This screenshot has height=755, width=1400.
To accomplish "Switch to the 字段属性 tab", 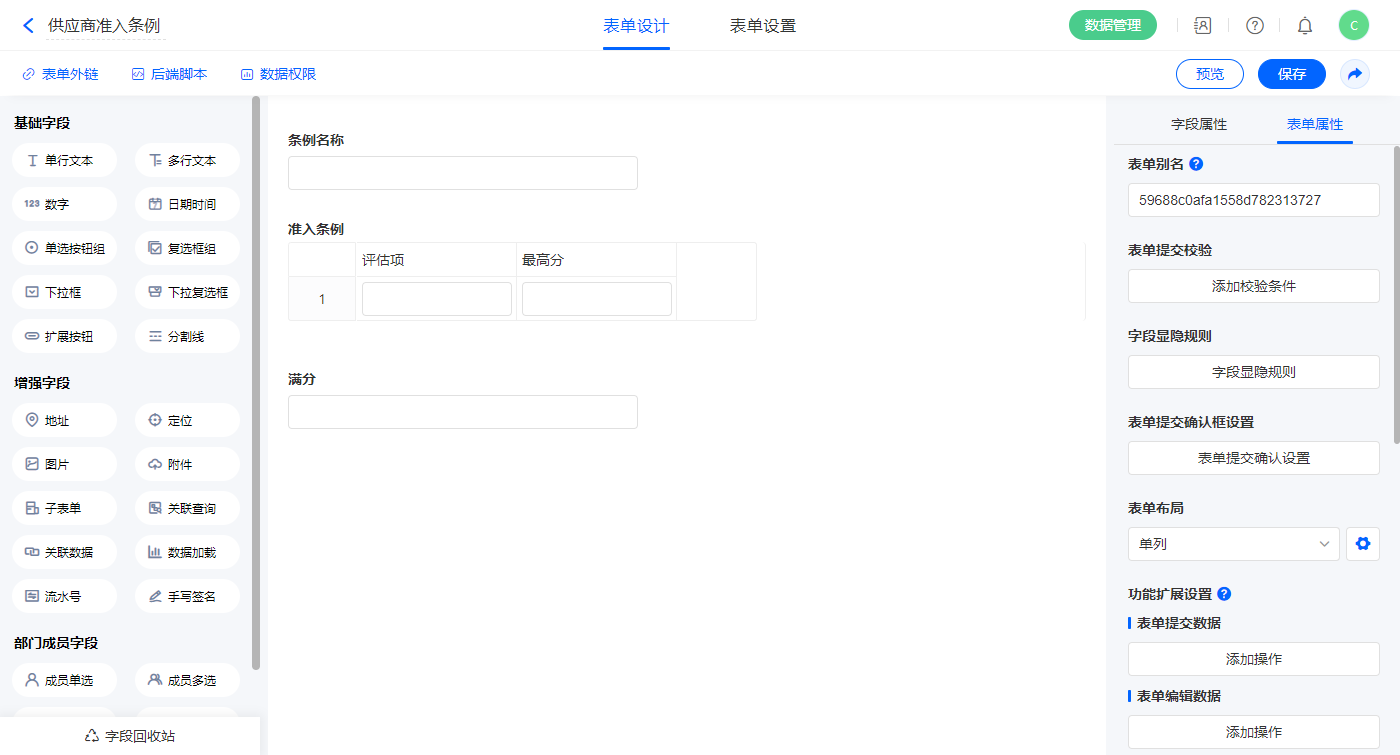I will (x=1199, y=125).
